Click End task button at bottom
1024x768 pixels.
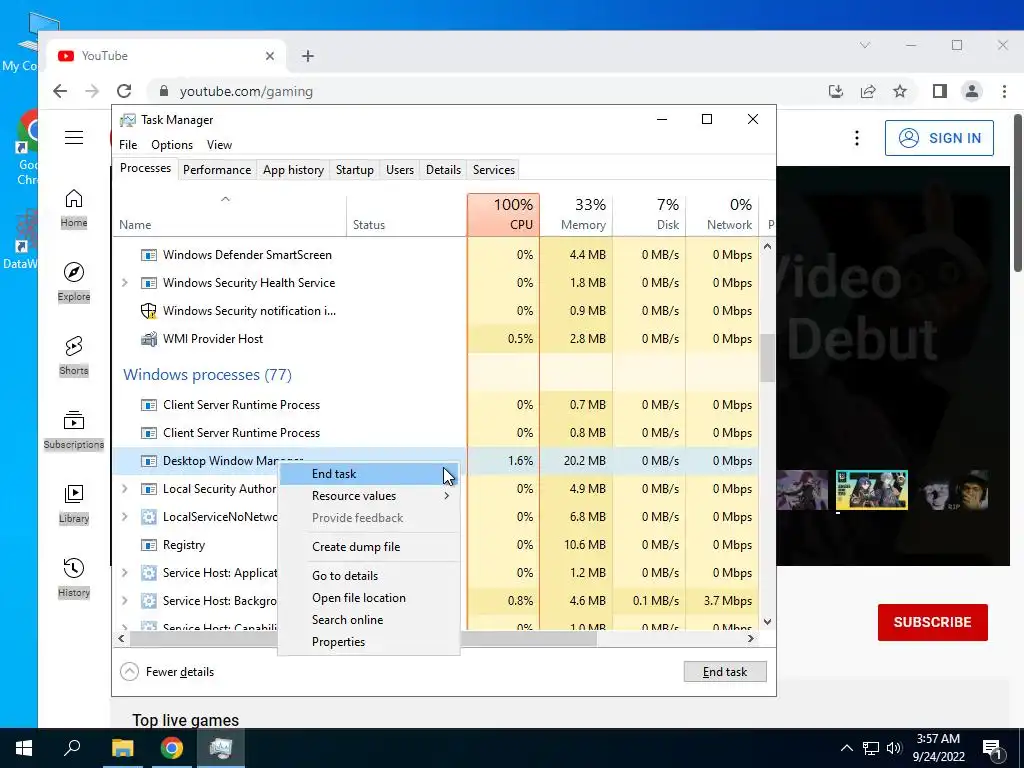[725, 671]
